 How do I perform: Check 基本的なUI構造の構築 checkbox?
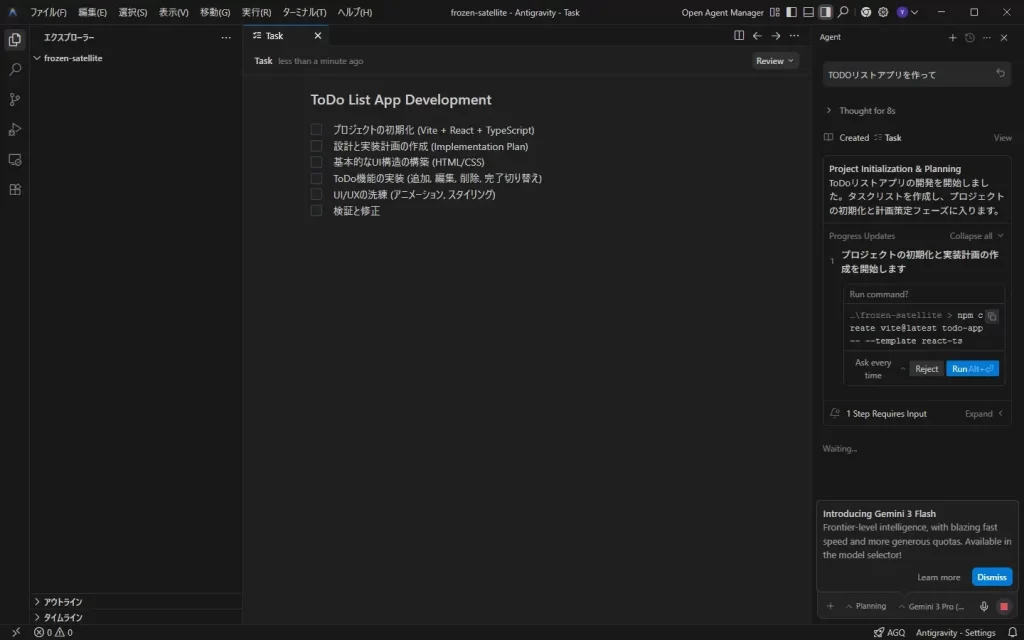[x=316, y=162]
